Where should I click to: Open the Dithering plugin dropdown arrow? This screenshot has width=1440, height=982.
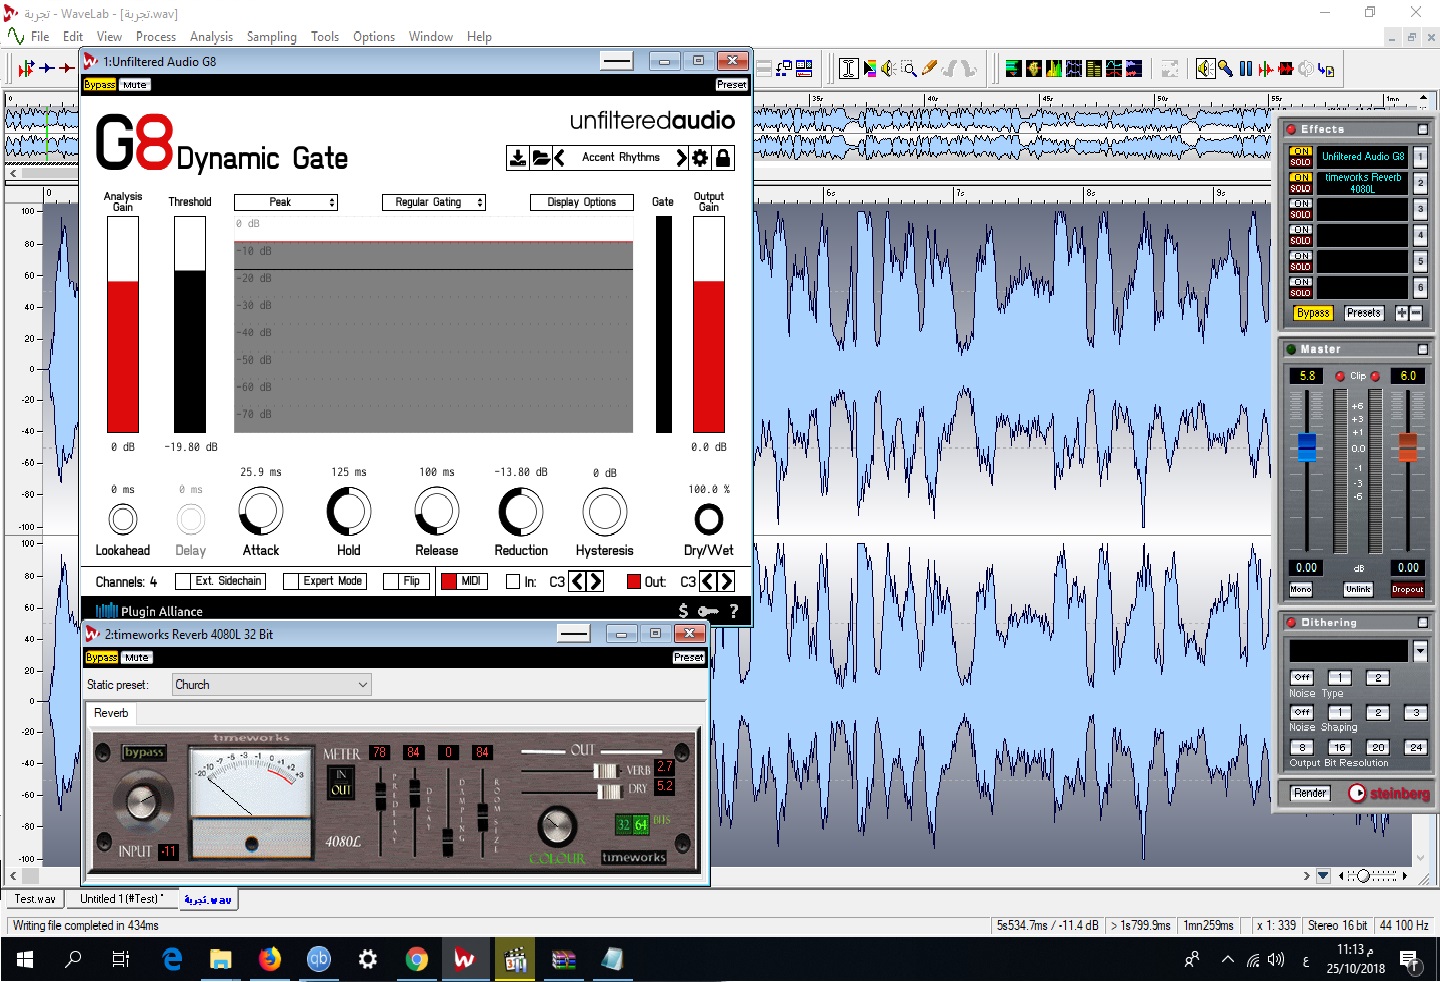(x=1420, y=651)
